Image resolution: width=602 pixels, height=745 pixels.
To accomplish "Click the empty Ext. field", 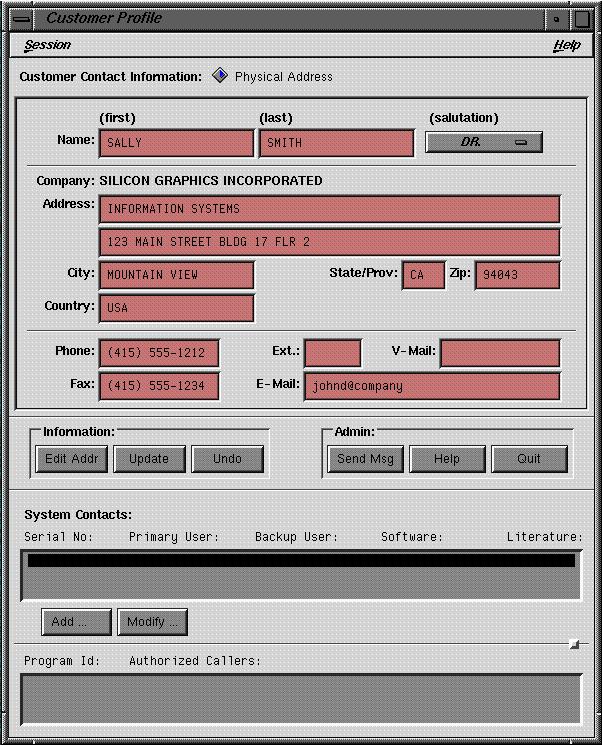I will [x=332, y=353].
